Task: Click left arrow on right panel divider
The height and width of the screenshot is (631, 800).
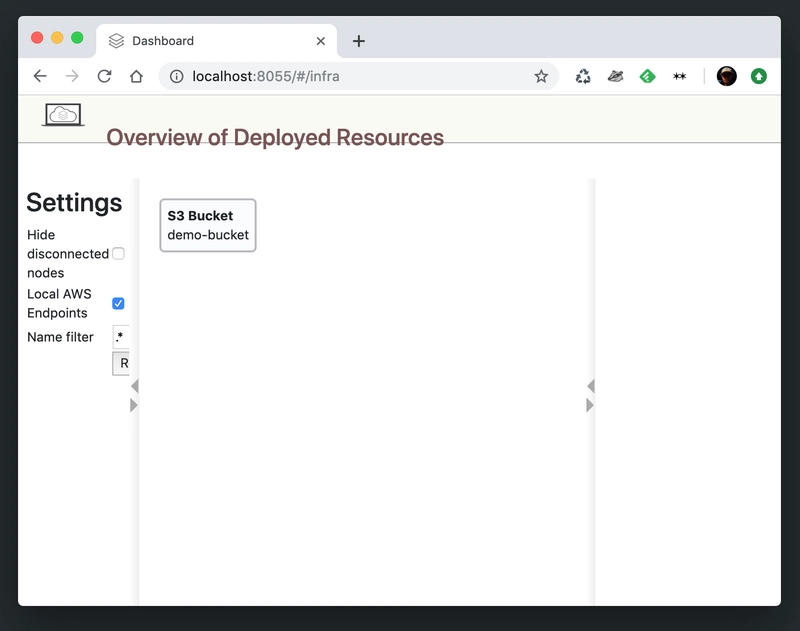Action: [x=591, y=386]
